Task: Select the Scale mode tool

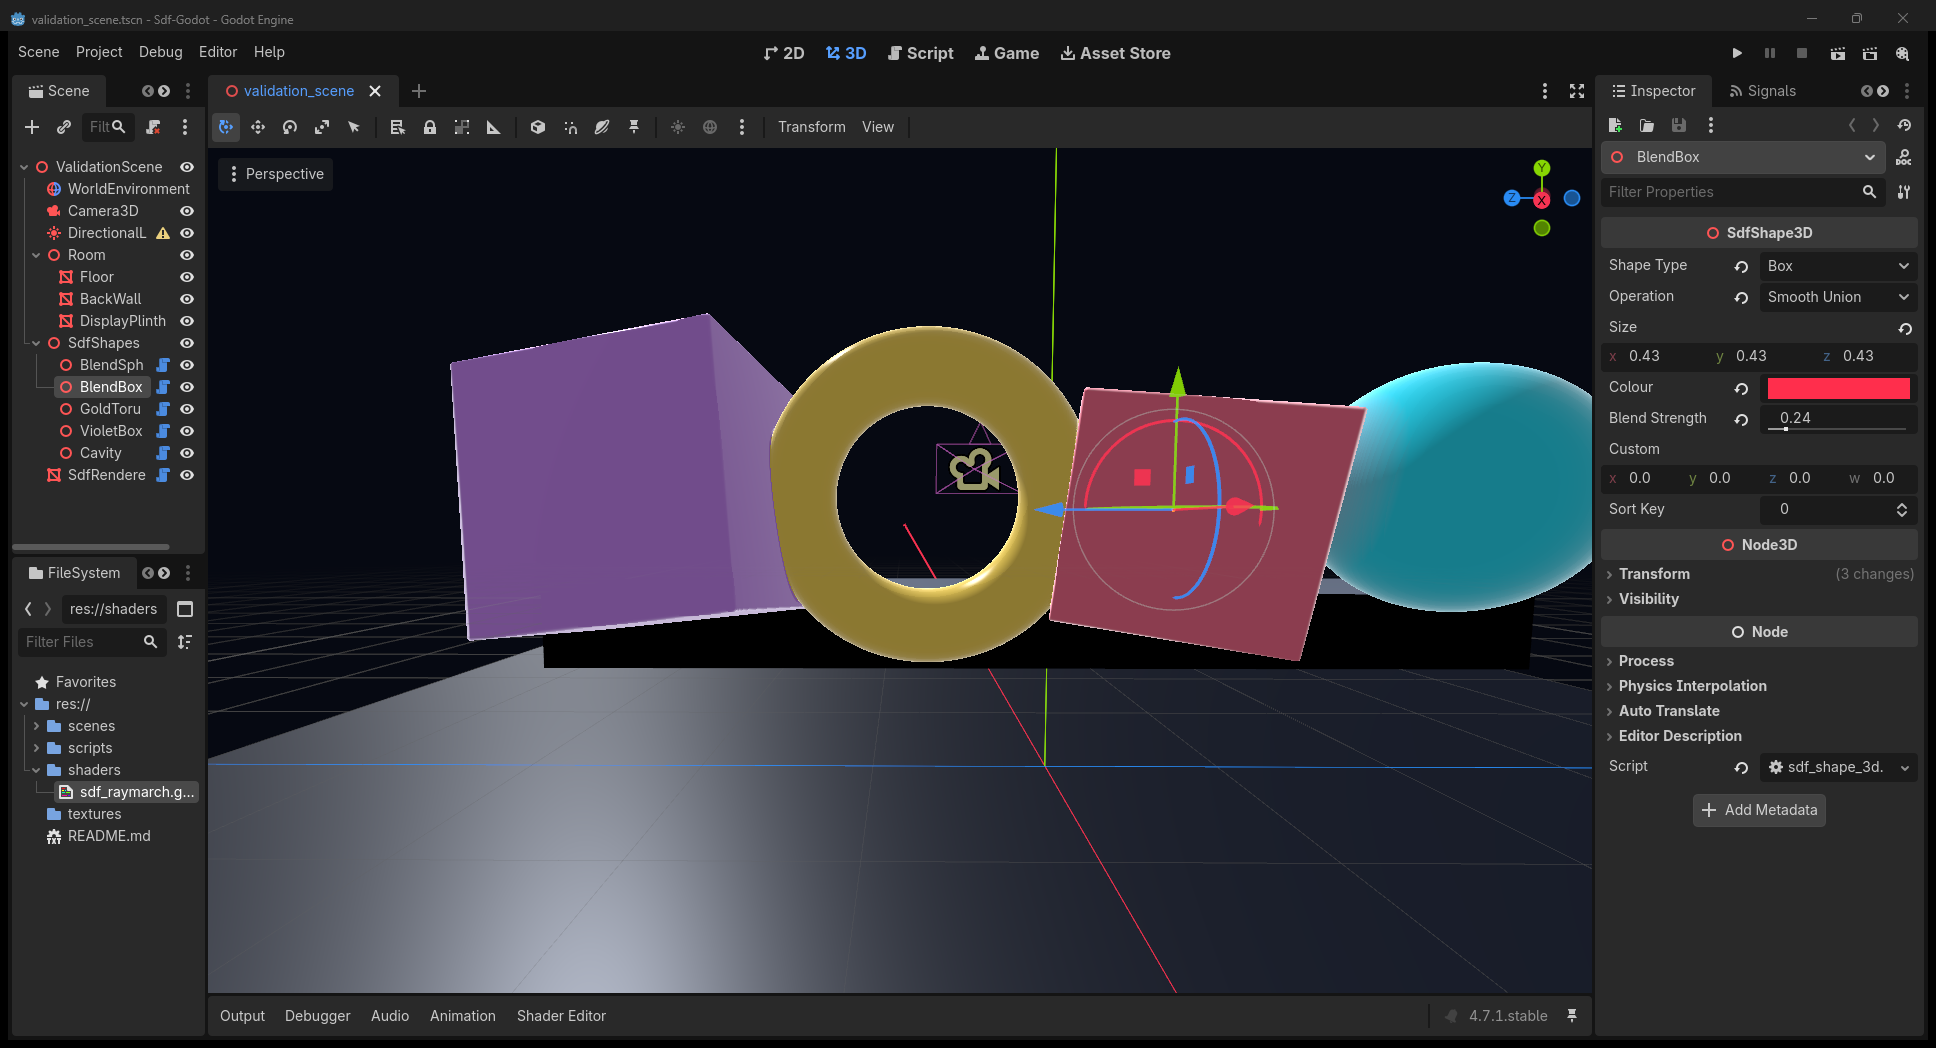Action: click(x=322, y=127)
